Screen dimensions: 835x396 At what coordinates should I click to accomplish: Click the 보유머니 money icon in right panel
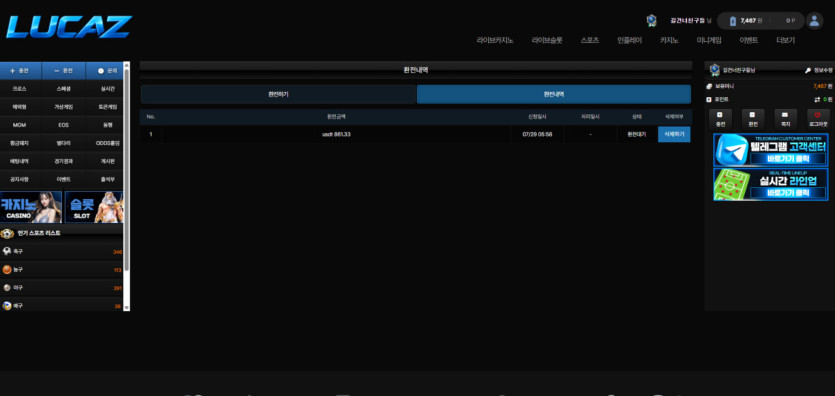click(709, 86)
